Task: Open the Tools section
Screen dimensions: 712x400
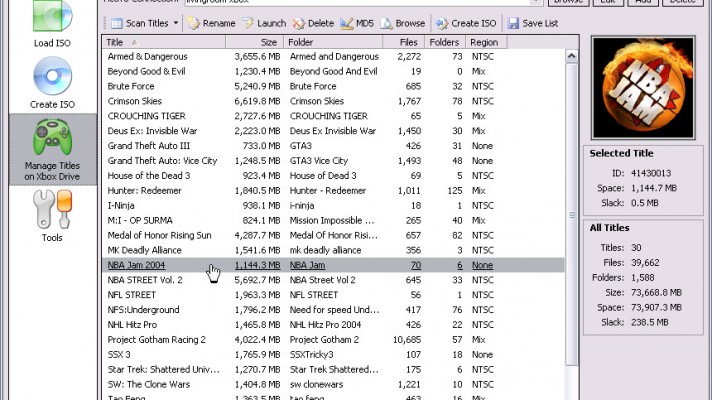Action: coord(52,216)
